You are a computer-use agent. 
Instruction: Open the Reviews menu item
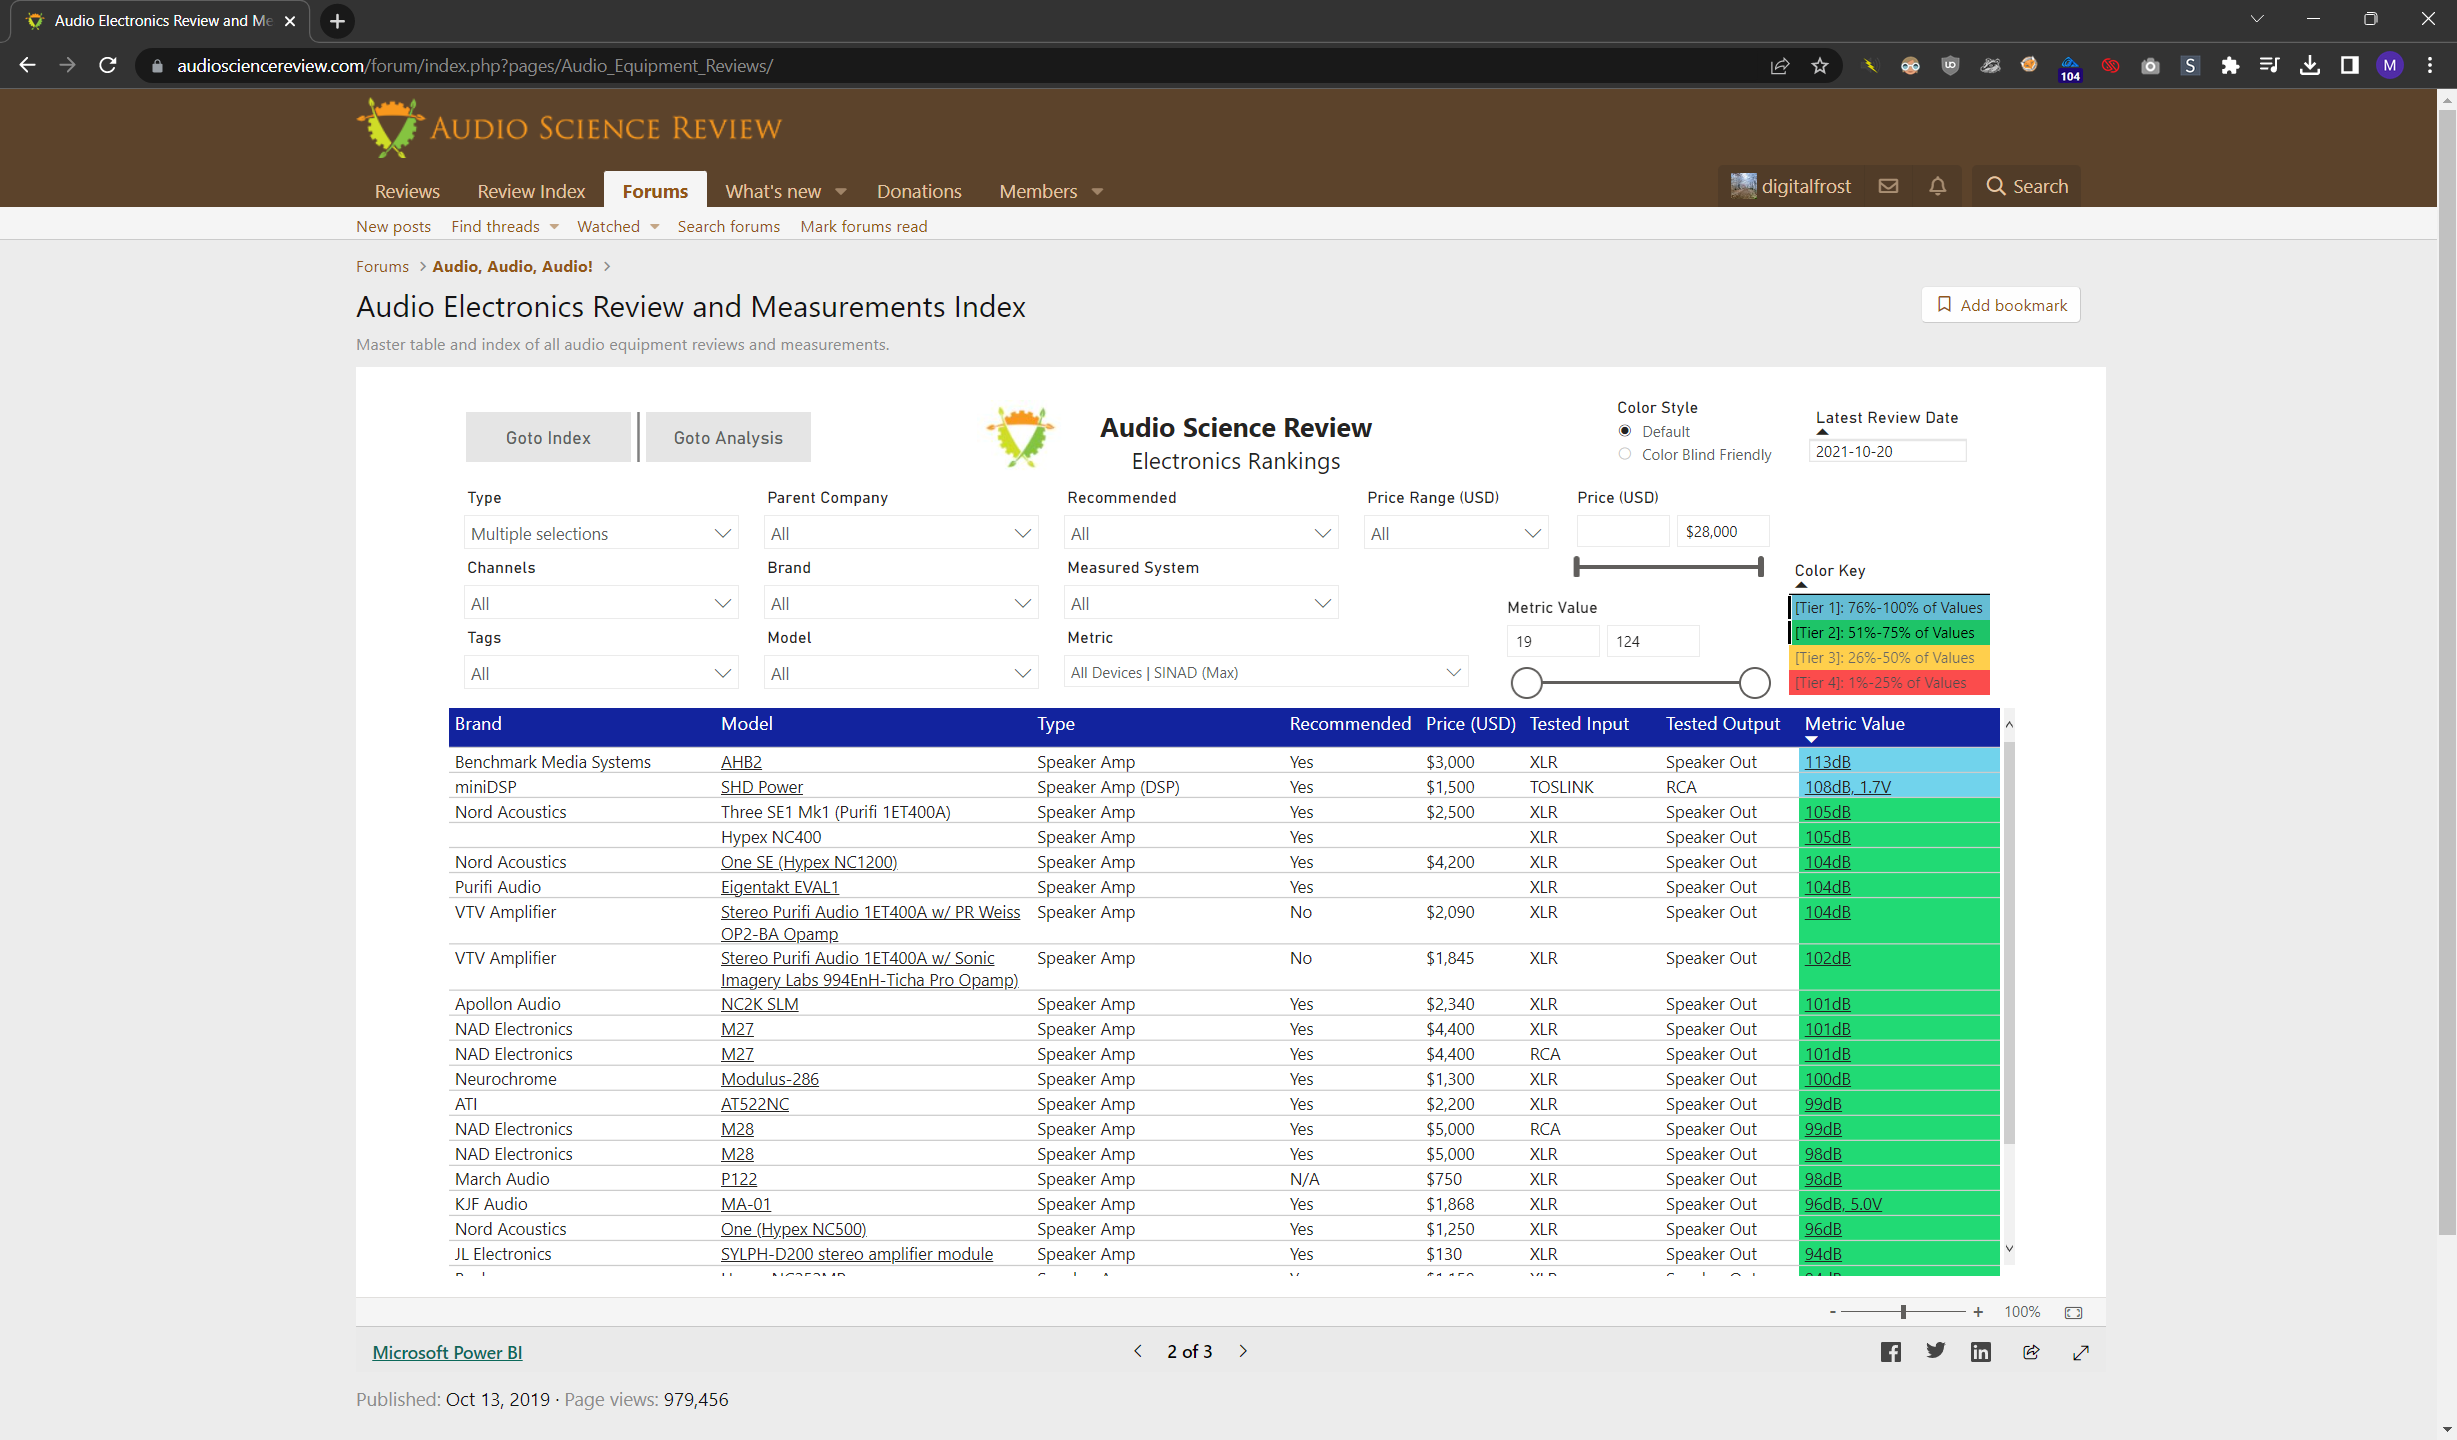pyautogui.click(x=407, y=190)
